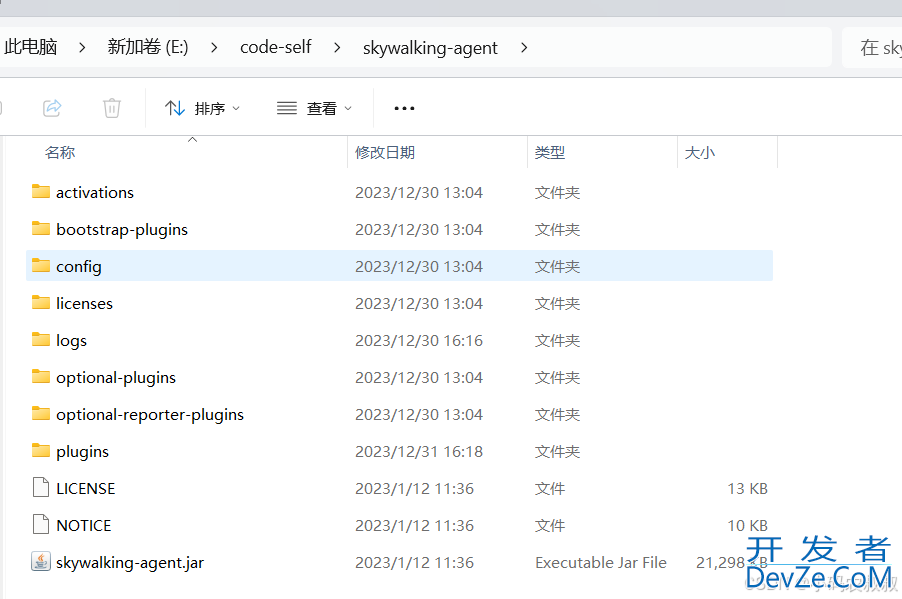Image resolution: width=902 pixels, height=599 pixels.
Task: Select the optional-reporter-plugins folder name
Action: pyautogui.click(x=150, y=414)
